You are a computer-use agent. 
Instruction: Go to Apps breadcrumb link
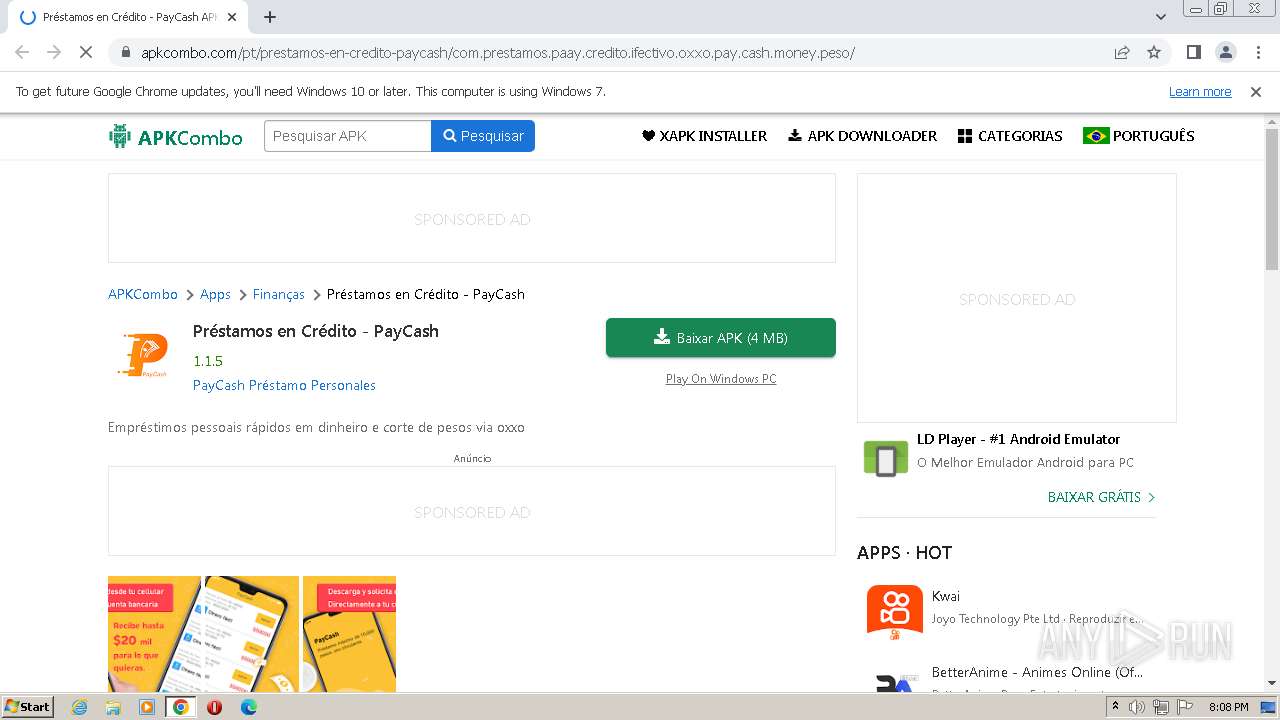tap(215, 294)
